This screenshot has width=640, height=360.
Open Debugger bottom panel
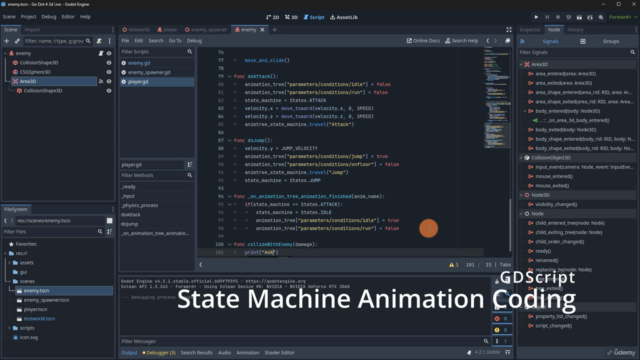159,353
